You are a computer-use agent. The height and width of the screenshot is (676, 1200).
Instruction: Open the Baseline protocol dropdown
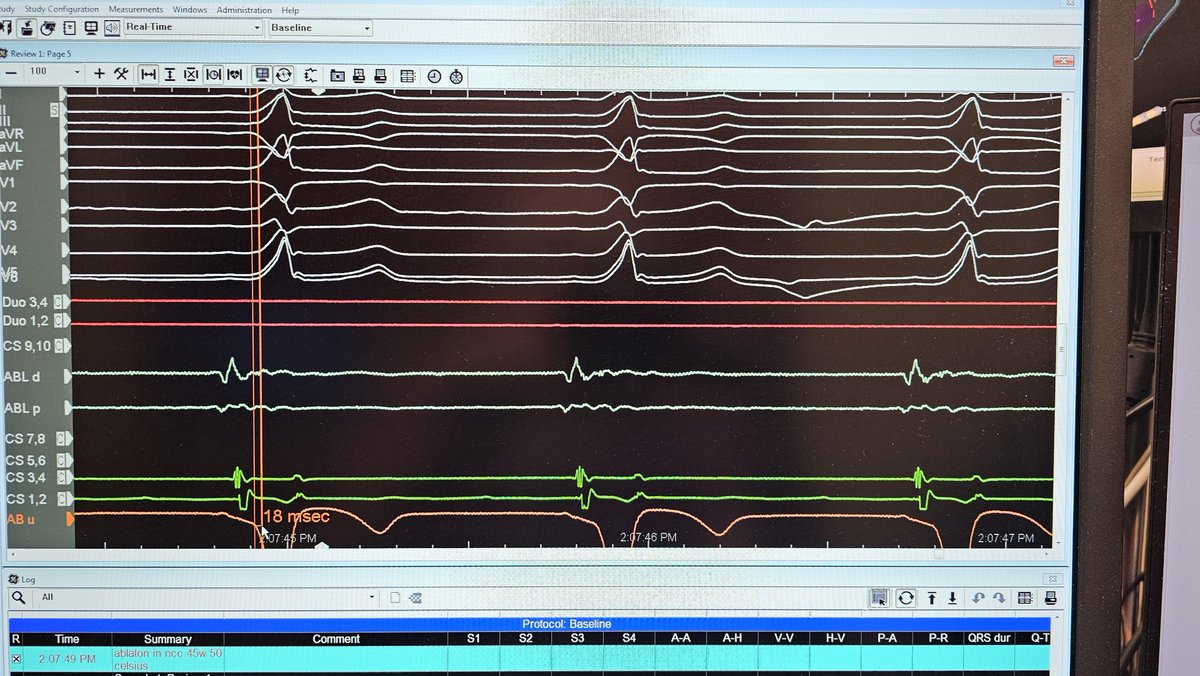(320, 28)
